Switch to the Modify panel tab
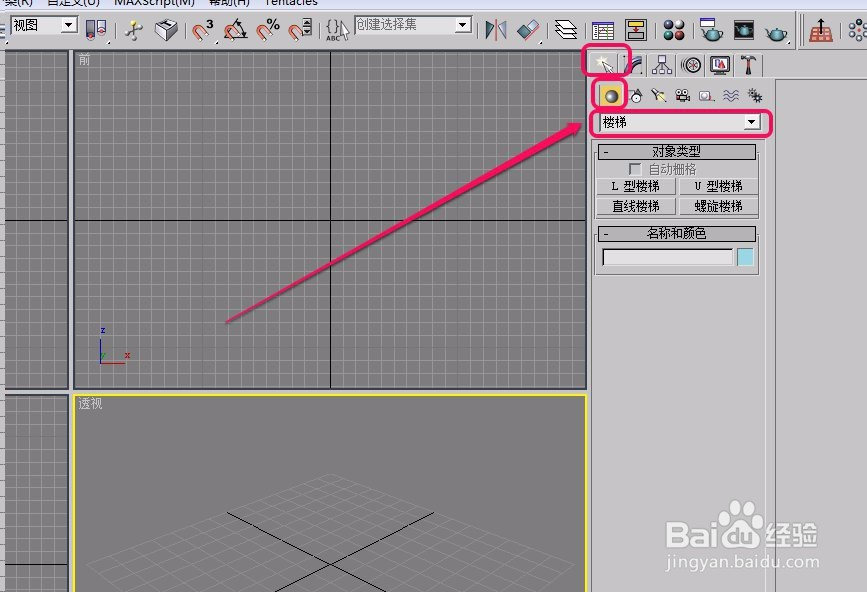Viewport: 867px width, 592px height. coord(635,65)
